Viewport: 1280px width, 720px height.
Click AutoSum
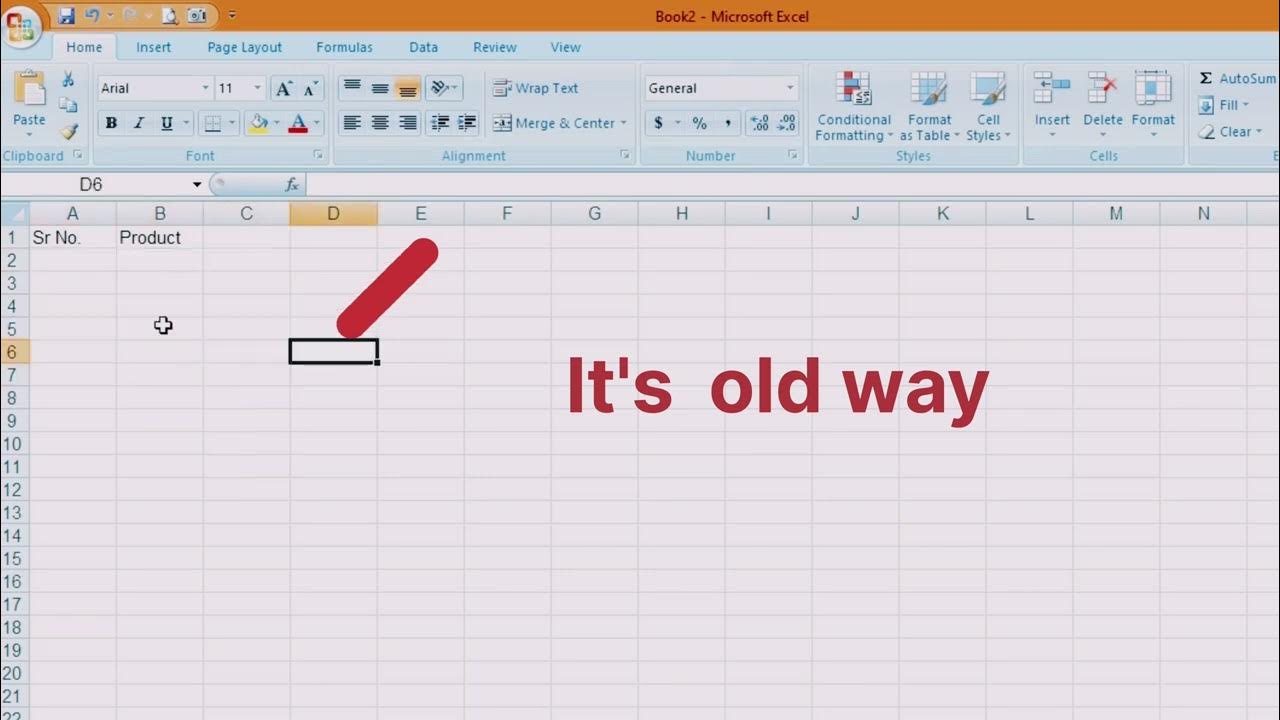[1237, 78]
